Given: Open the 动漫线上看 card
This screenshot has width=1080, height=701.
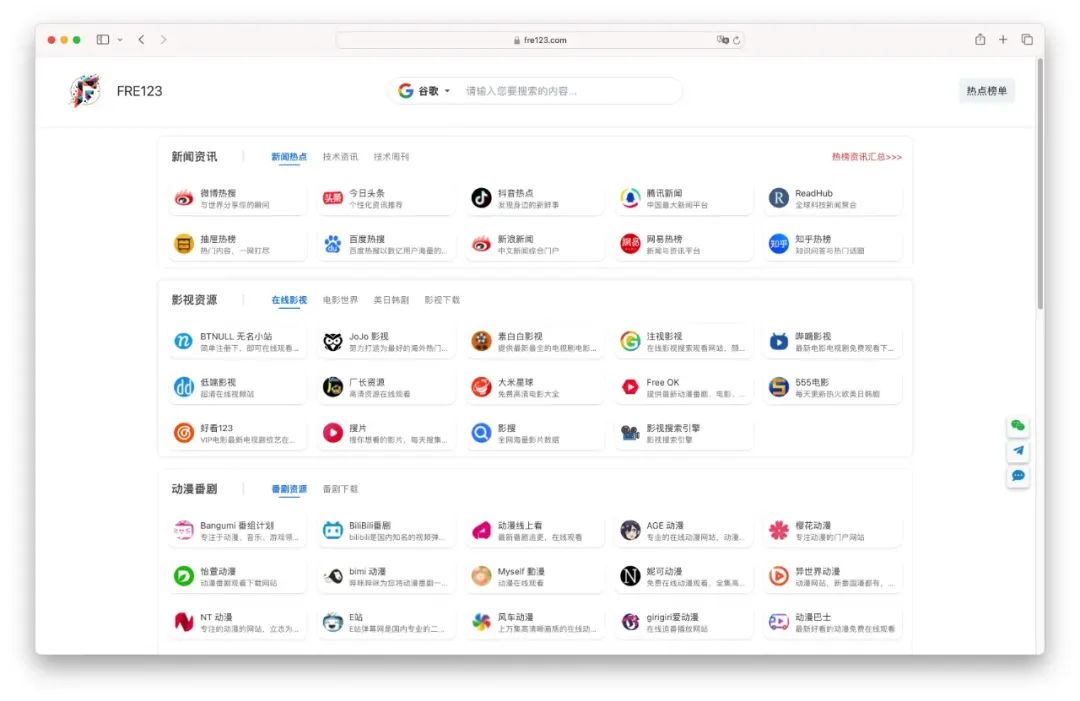Looking at the screenshot, I should pos(535,530).
